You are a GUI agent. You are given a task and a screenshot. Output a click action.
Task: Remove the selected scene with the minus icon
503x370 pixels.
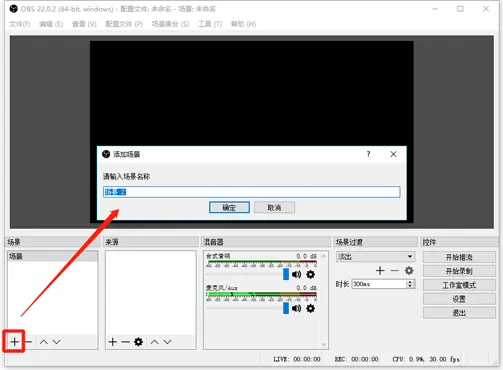29,342
